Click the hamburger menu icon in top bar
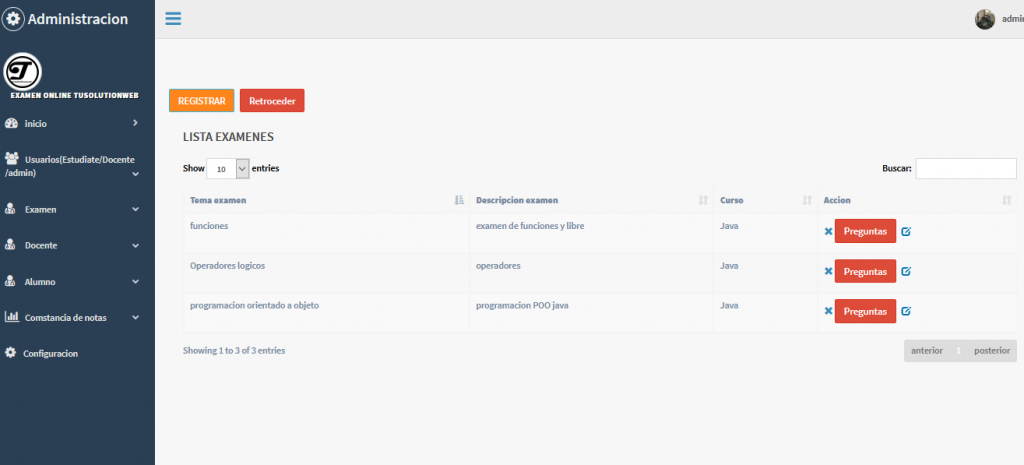1024x465 pixels. pos(173,19)
